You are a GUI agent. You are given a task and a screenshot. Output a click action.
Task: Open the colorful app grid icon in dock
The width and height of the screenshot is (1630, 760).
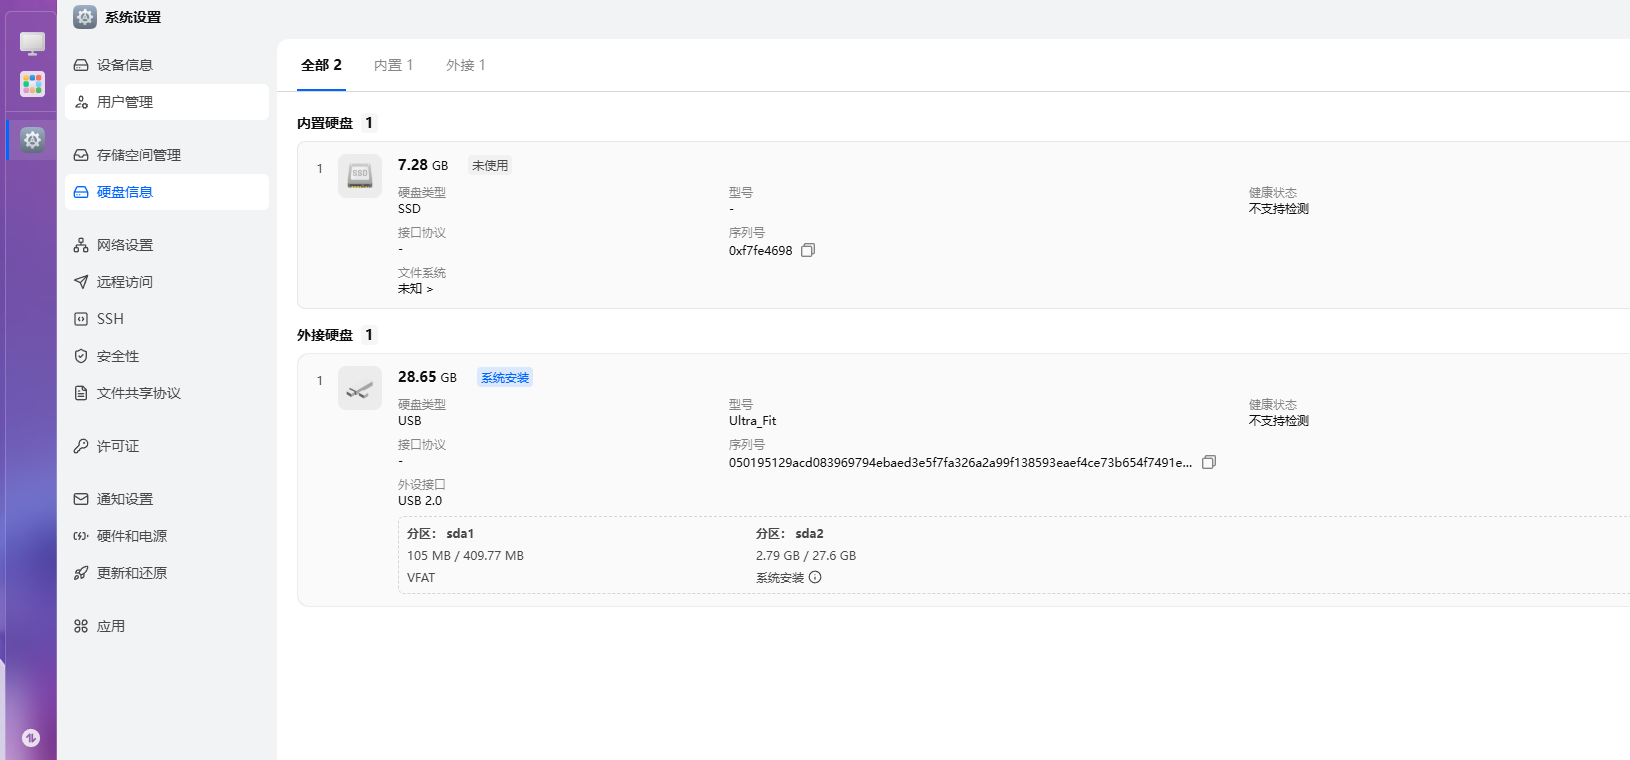[32, 84]
